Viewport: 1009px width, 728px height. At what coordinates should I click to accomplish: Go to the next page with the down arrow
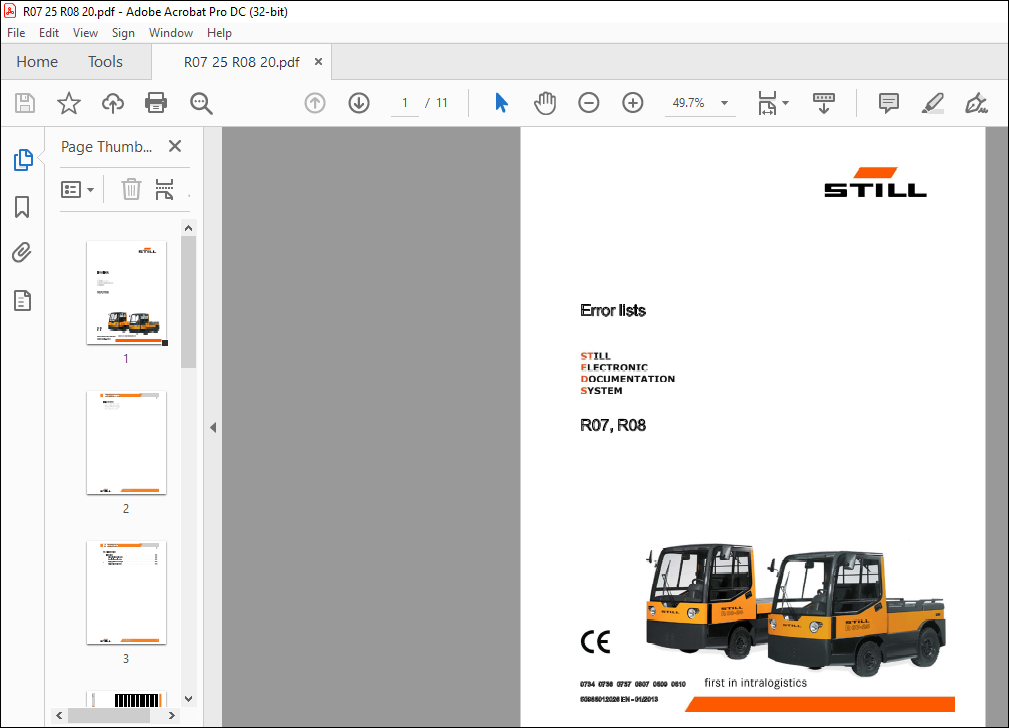359,103
